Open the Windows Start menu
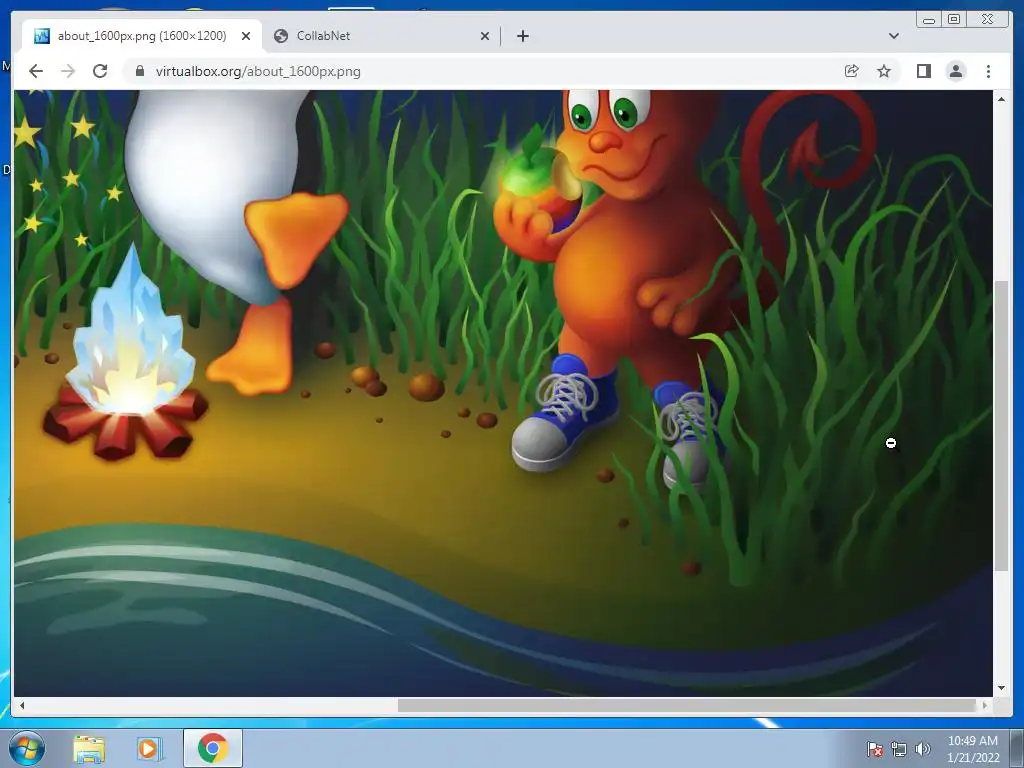 pyautogui.click(x=26, y=748)
